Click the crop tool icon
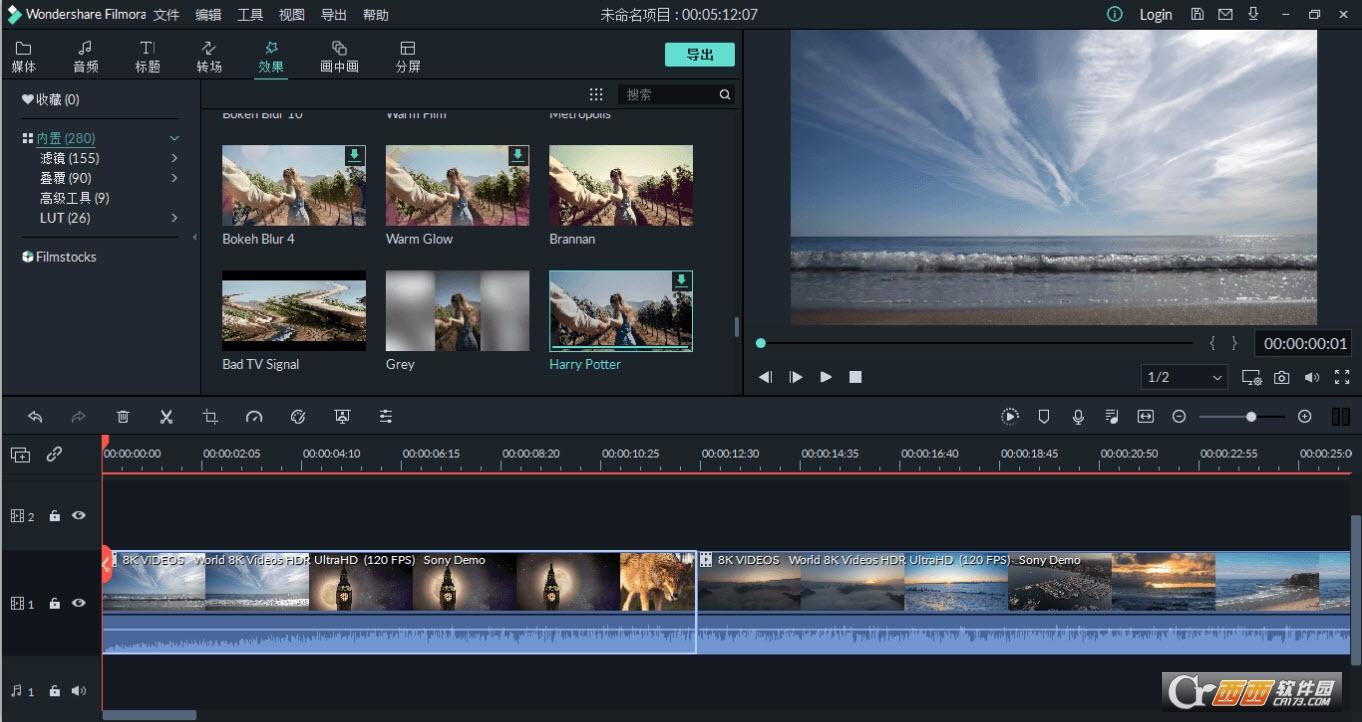The width and height of the screenshot is (1362, 722). (x=210, y=417)
